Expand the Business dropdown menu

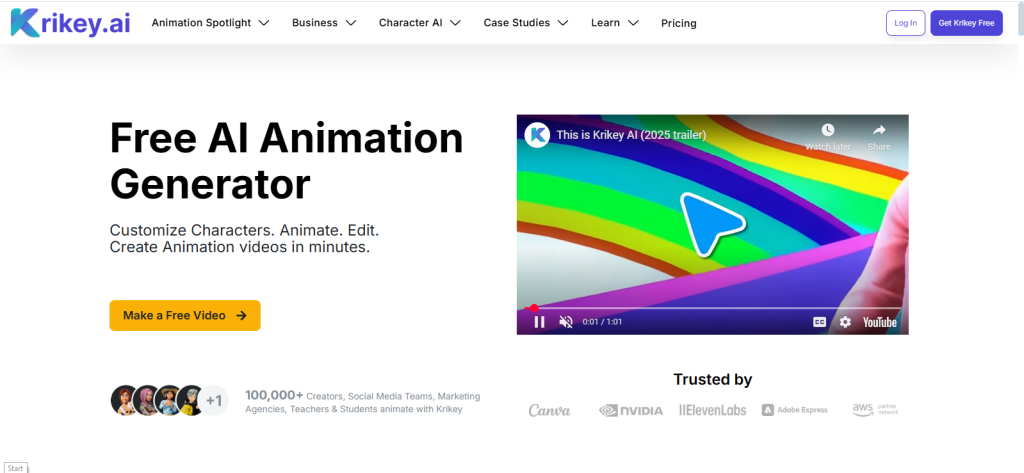324,23
